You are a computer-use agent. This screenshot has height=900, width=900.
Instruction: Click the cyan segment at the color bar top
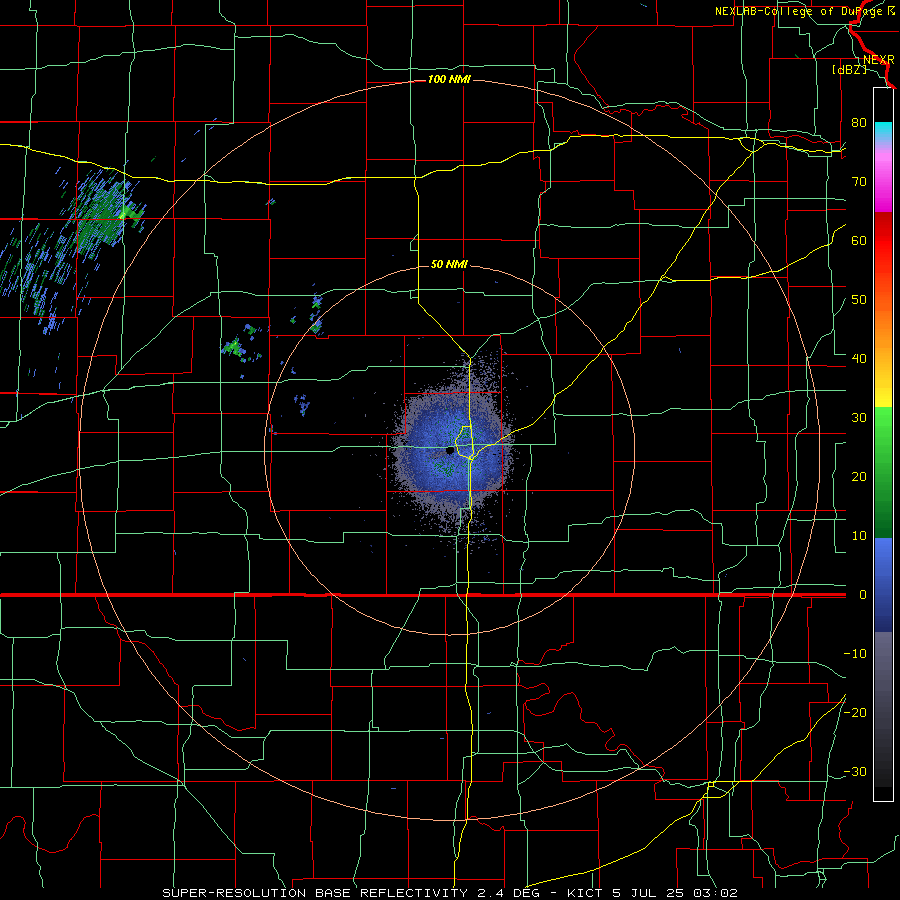point(883,133)
